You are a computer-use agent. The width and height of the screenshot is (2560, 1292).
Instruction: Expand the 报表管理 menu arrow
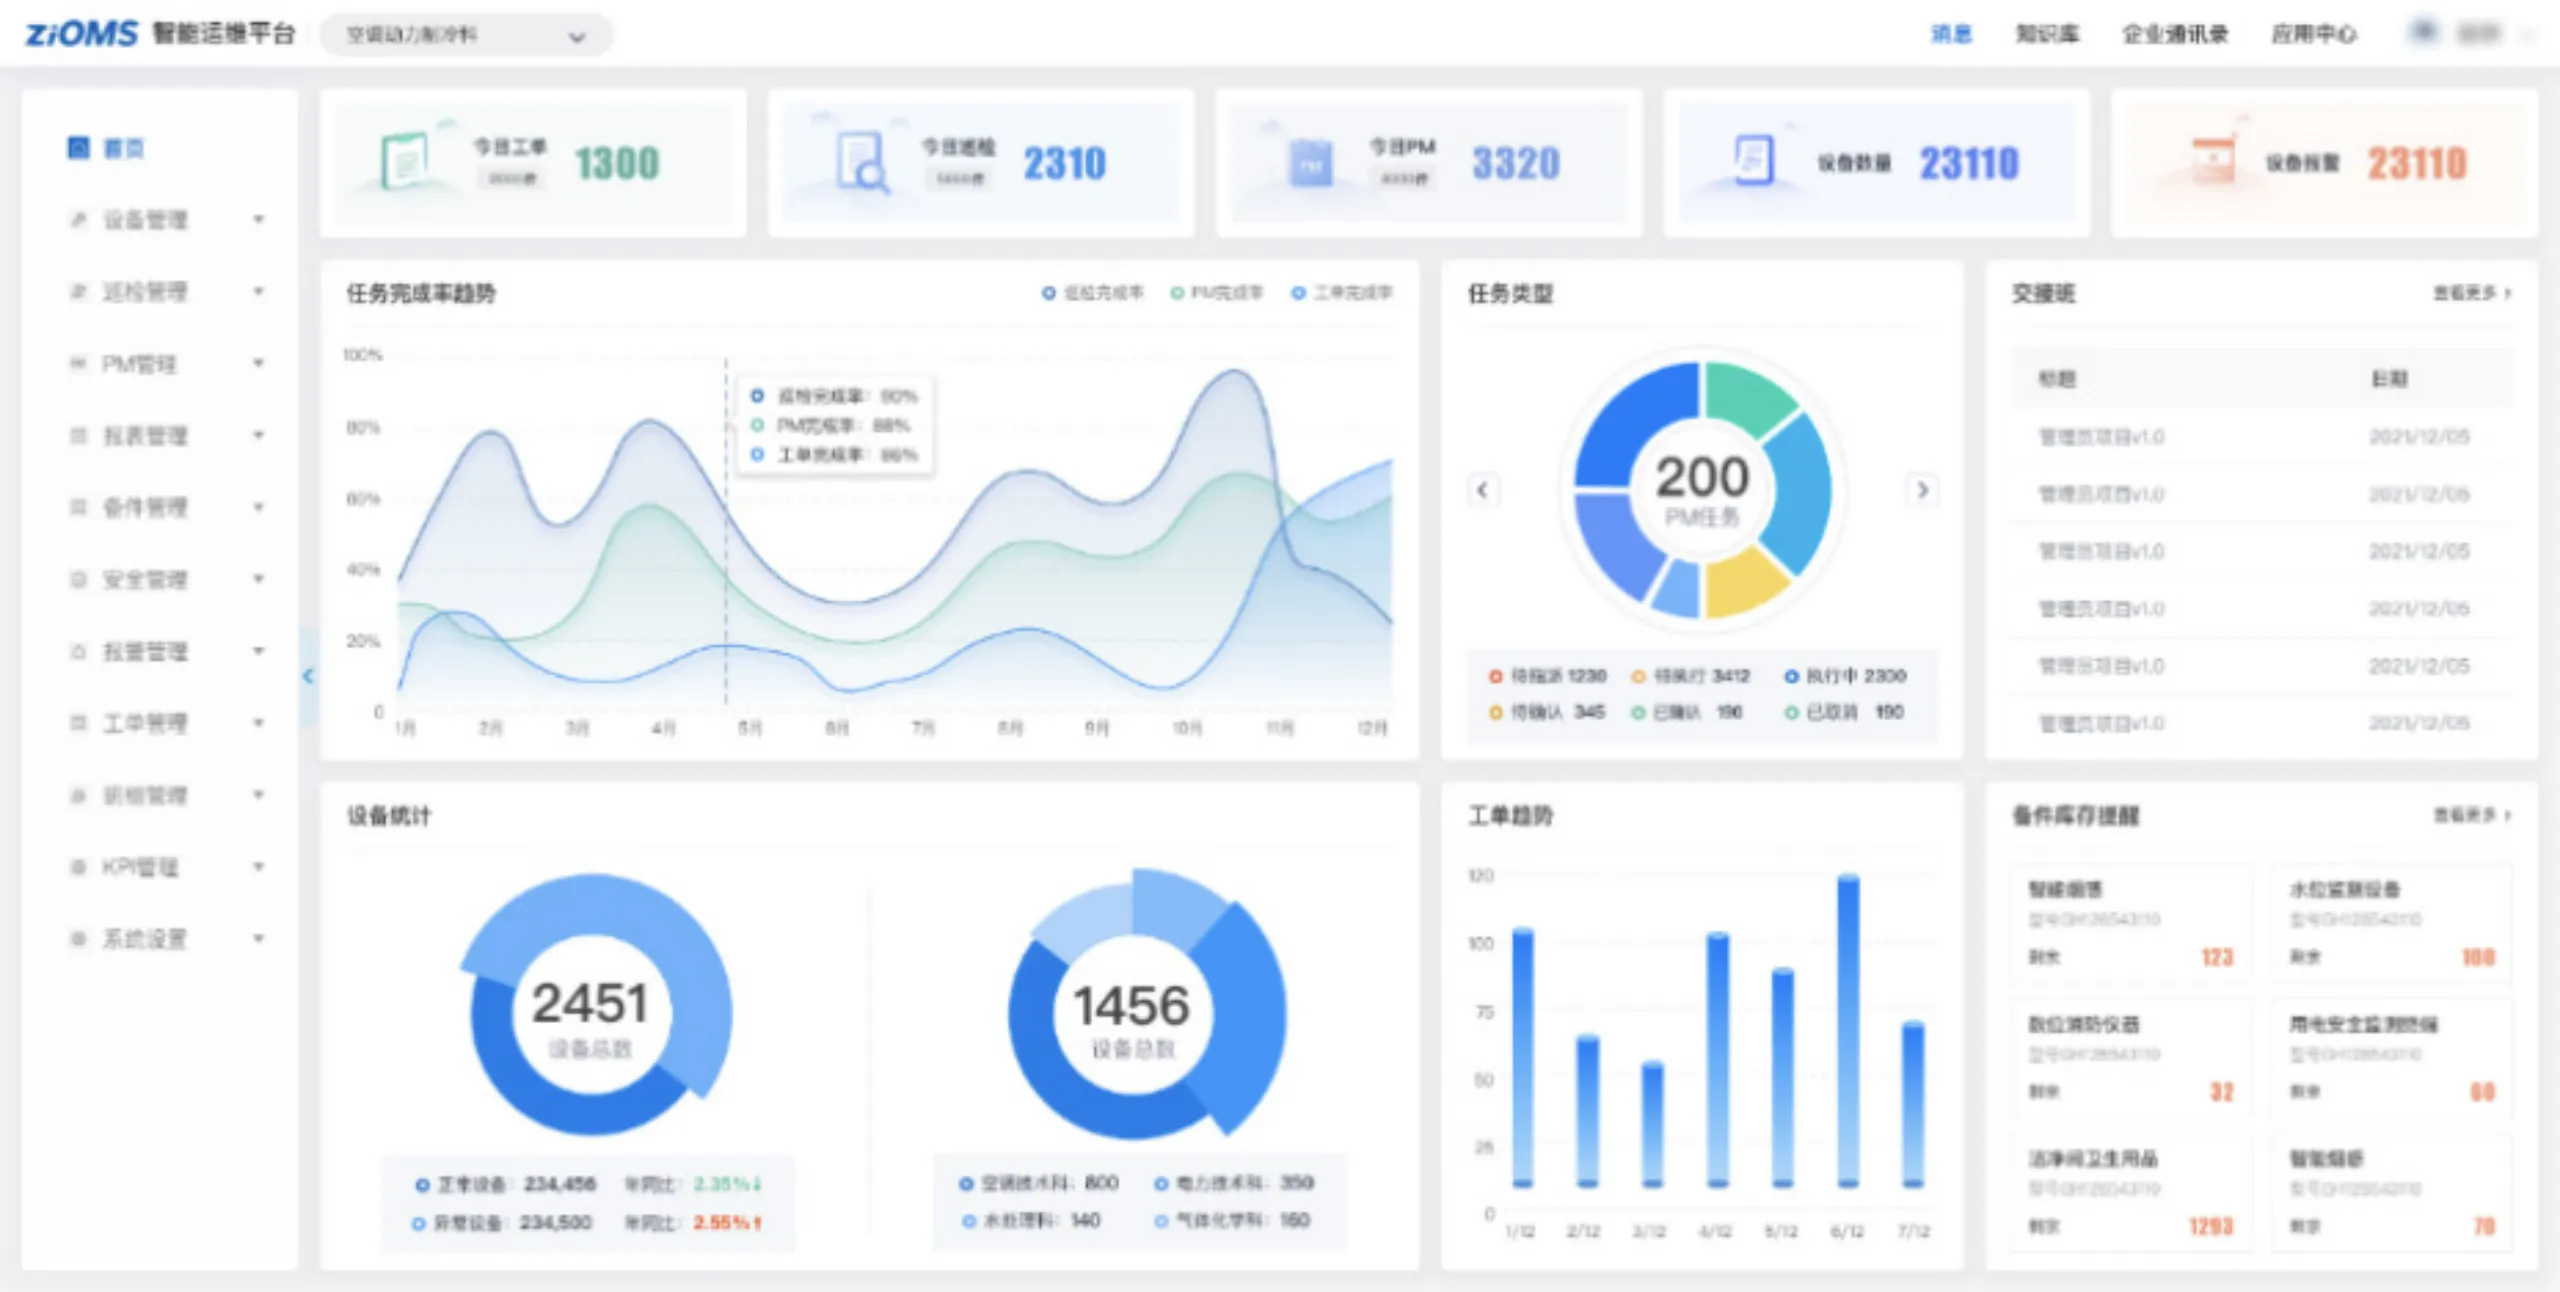[x=259, y=436]
